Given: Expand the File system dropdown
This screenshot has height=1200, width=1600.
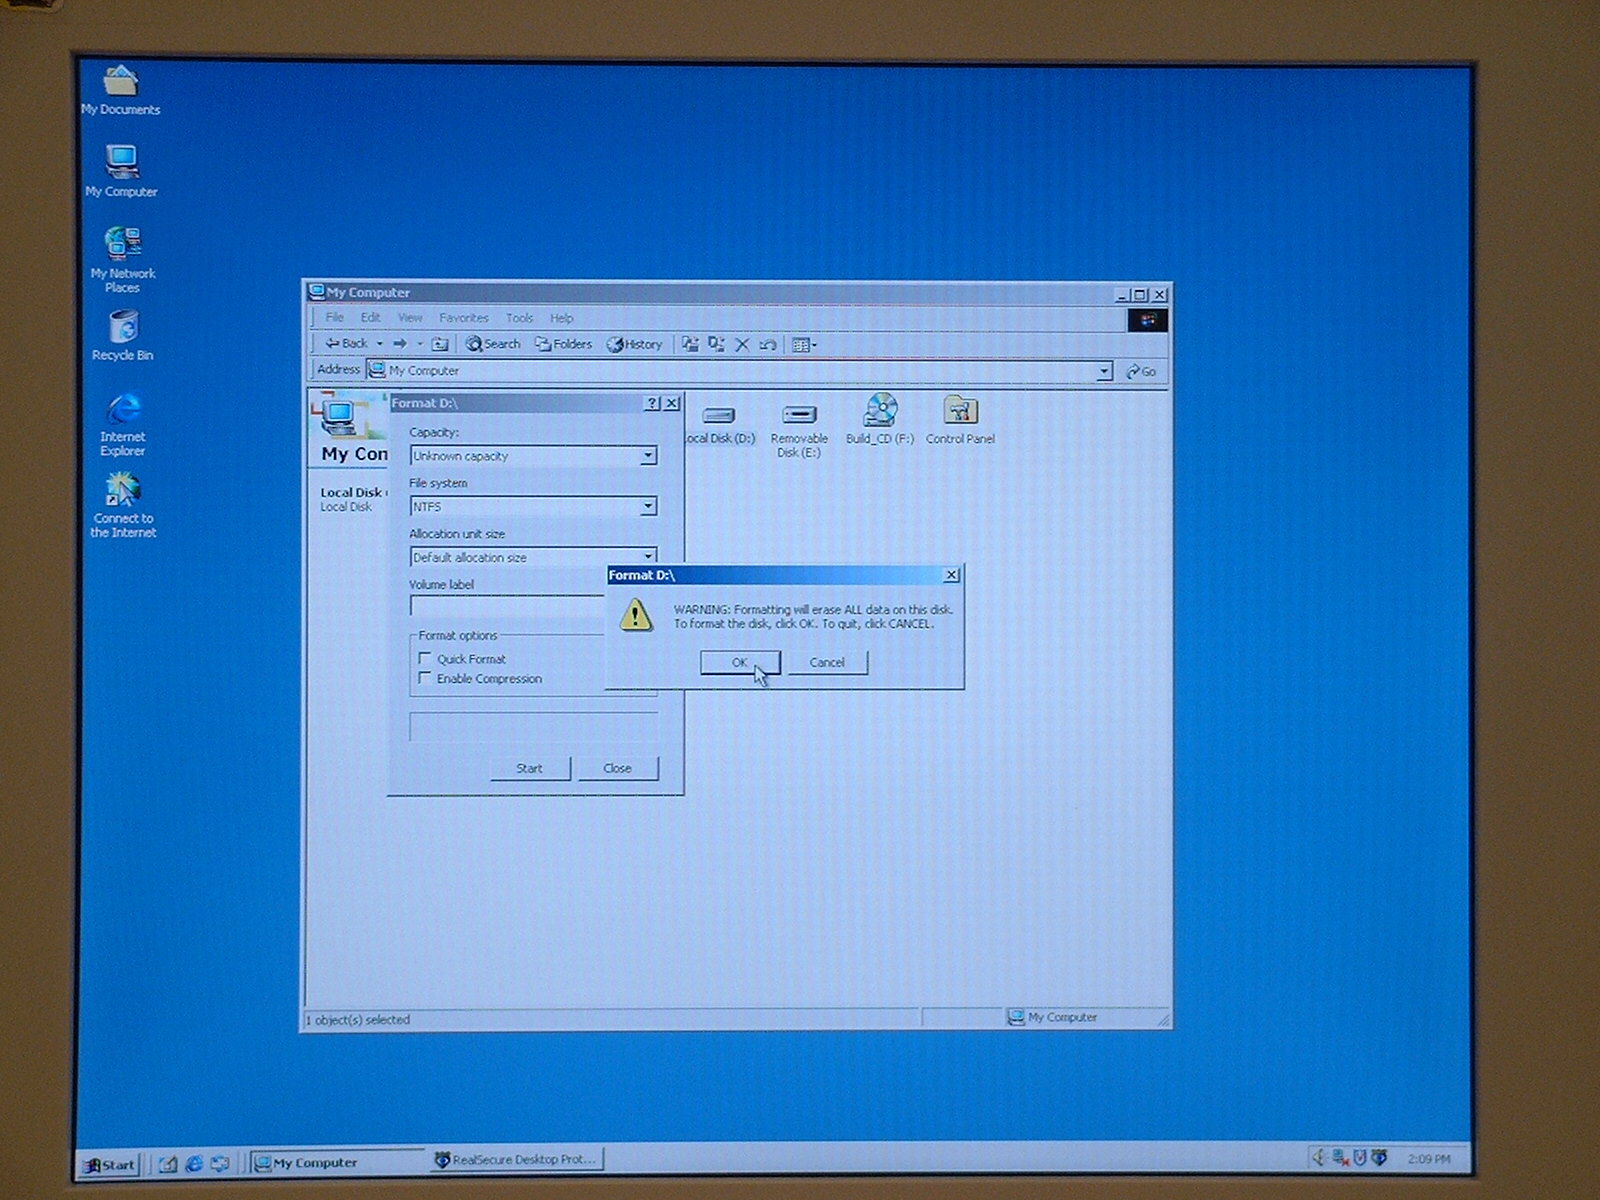Looking at the screenshot, I should 648,507.
